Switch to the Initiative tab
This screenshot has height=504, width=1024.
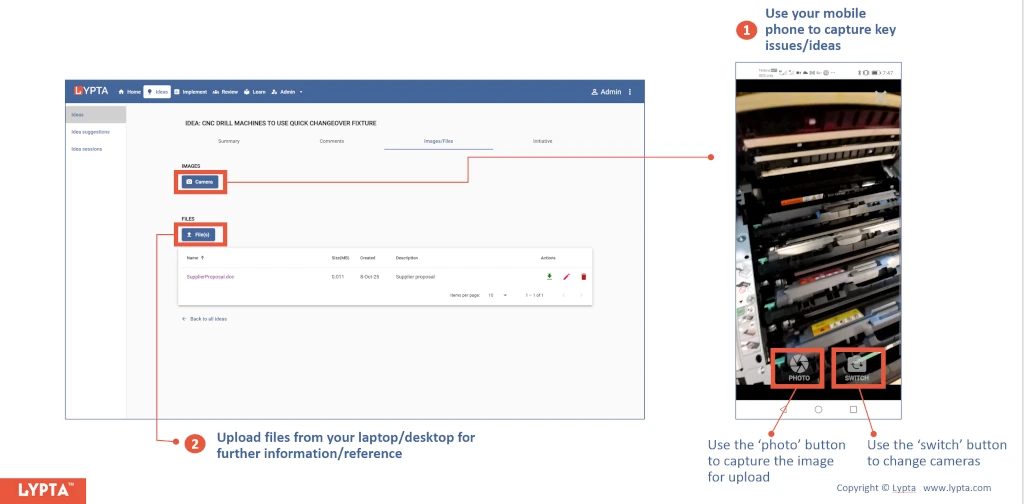coord(543,141)
